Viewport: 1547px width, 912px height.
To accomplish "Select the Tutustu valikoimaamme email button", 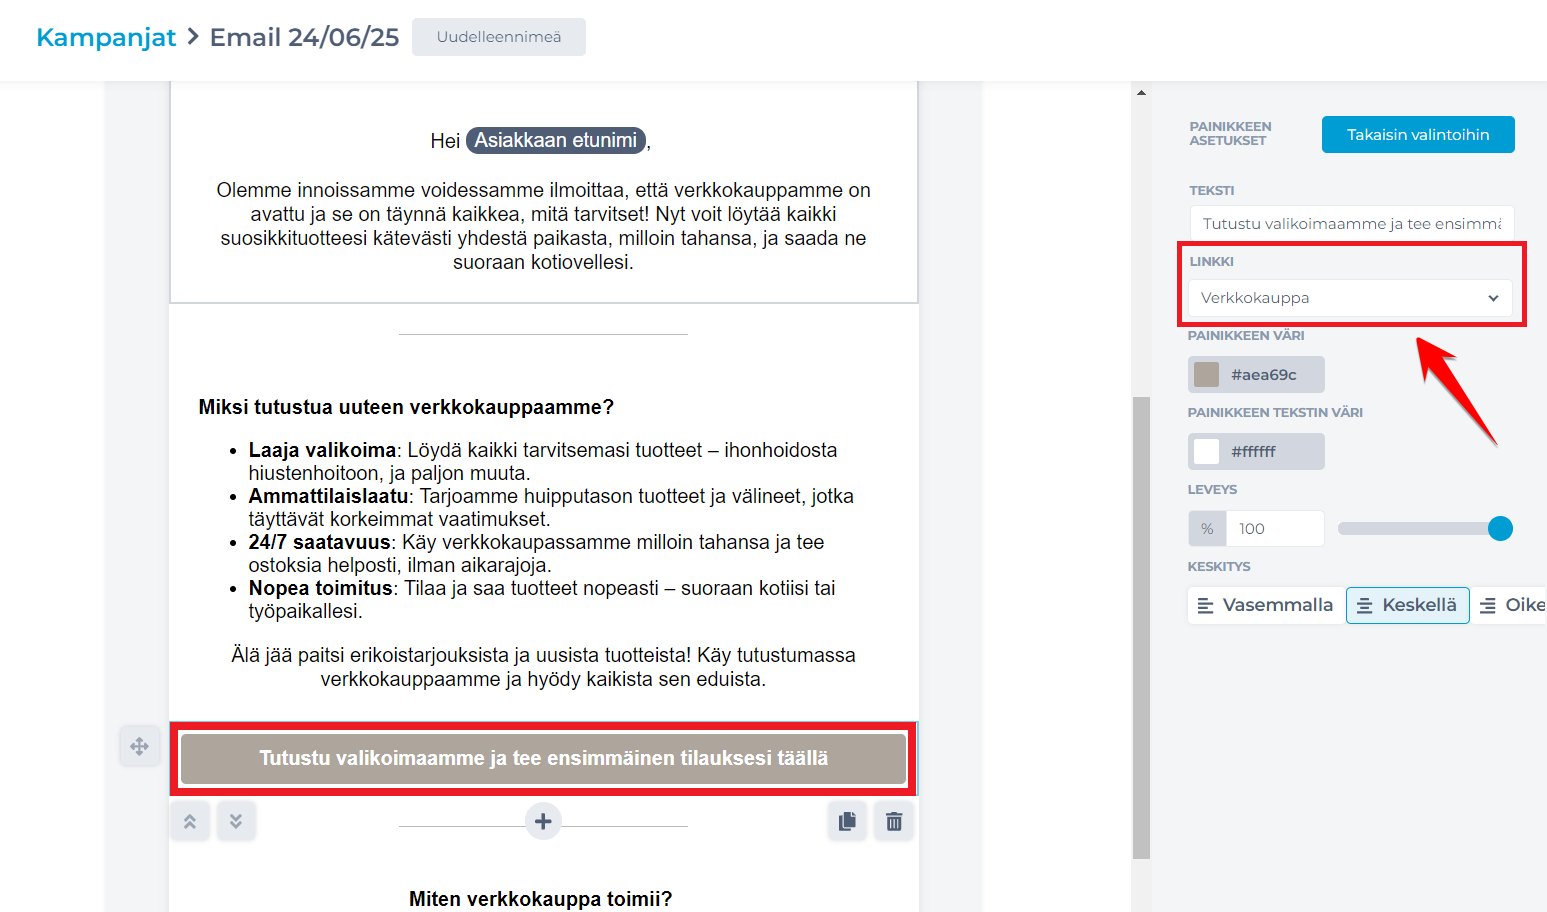I will click(543, 758).
